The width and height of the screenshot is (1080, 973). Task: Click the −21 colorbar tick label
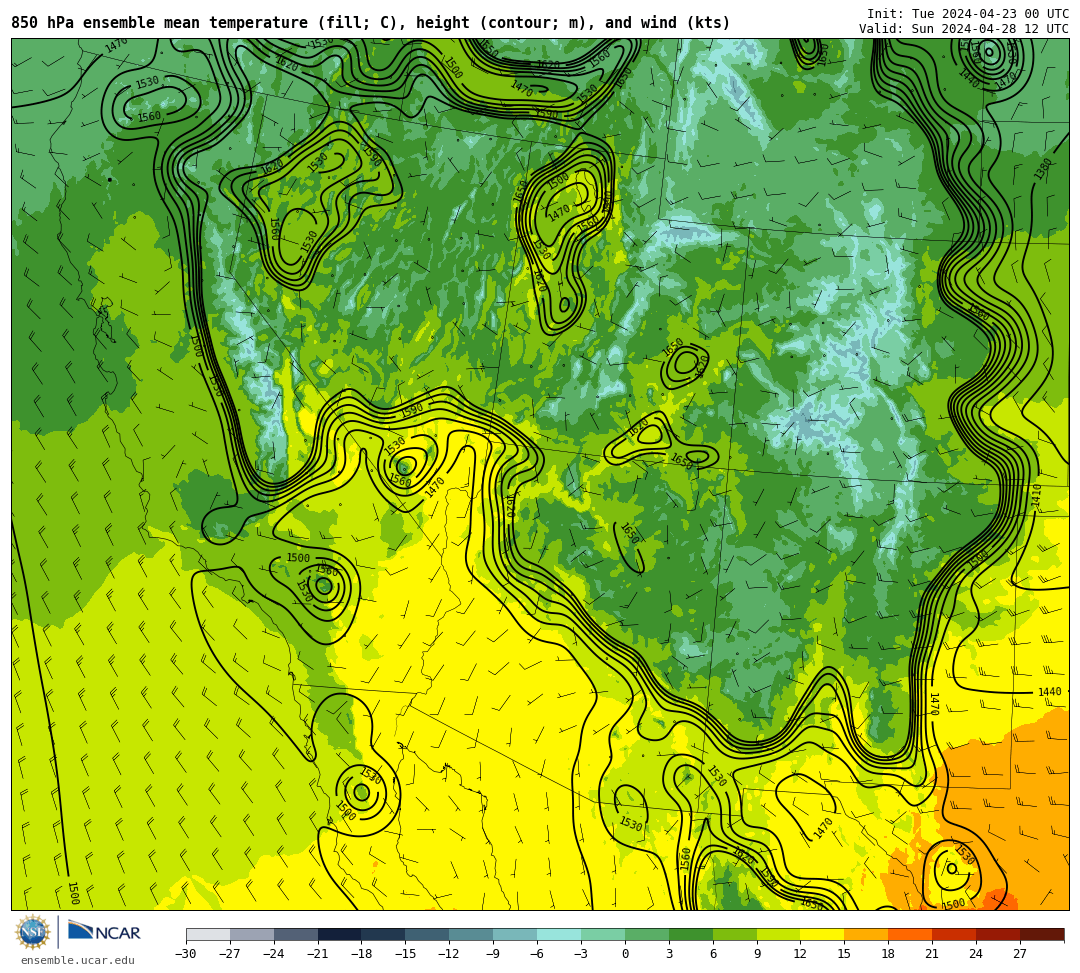318,954
